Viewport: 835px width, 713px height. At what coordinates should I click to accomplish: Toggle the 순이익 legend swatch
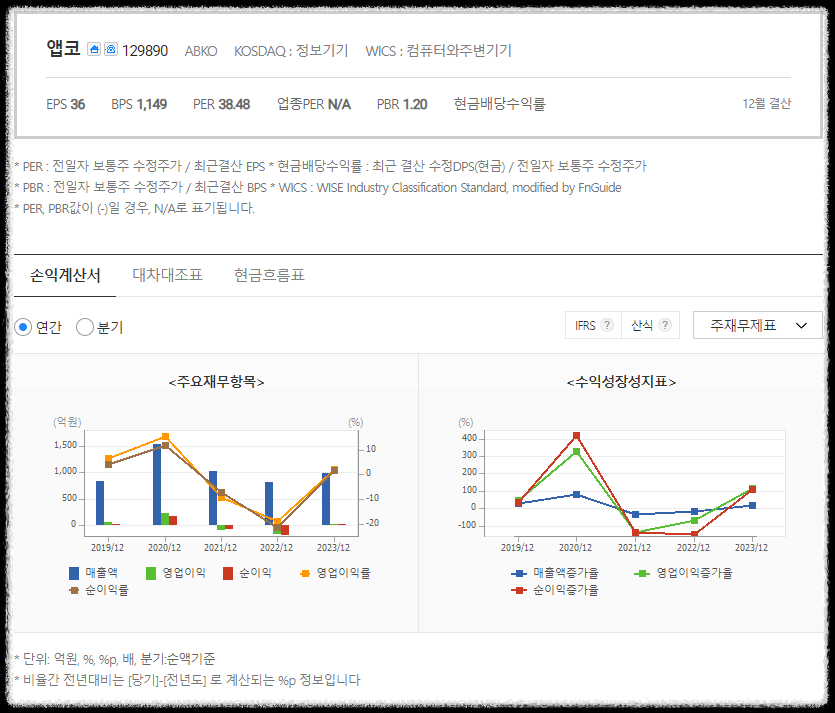click(228, 573)
